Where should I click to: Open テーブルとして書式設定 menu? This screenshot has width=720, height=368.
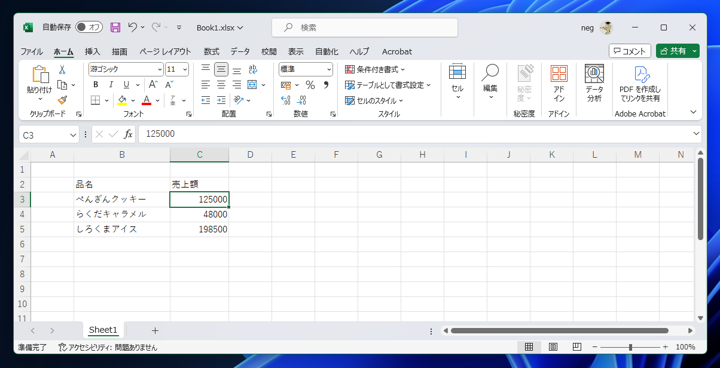pos(388,85)
